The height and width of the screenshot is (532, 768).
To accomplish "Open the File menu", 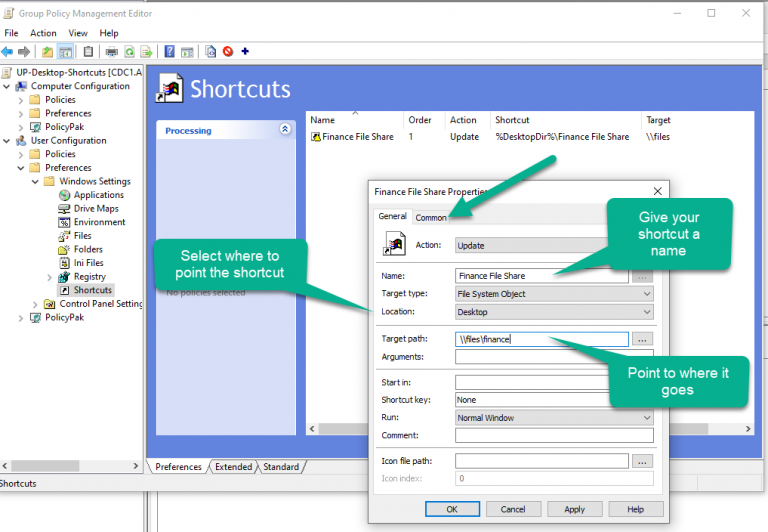I will click(x=11, y=33).
